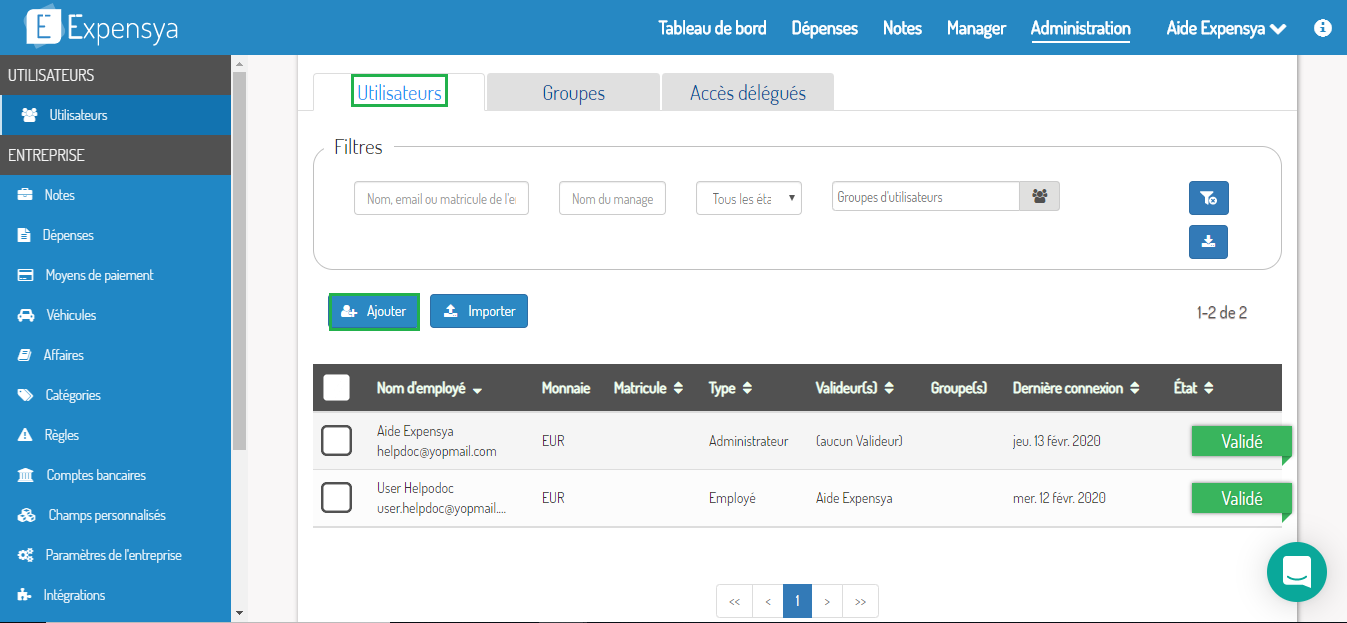Expand the Aide Expensya account menu
The width and height of the screenshot is (1347, 623).
pyautogui.click(x=1226, y=28)
